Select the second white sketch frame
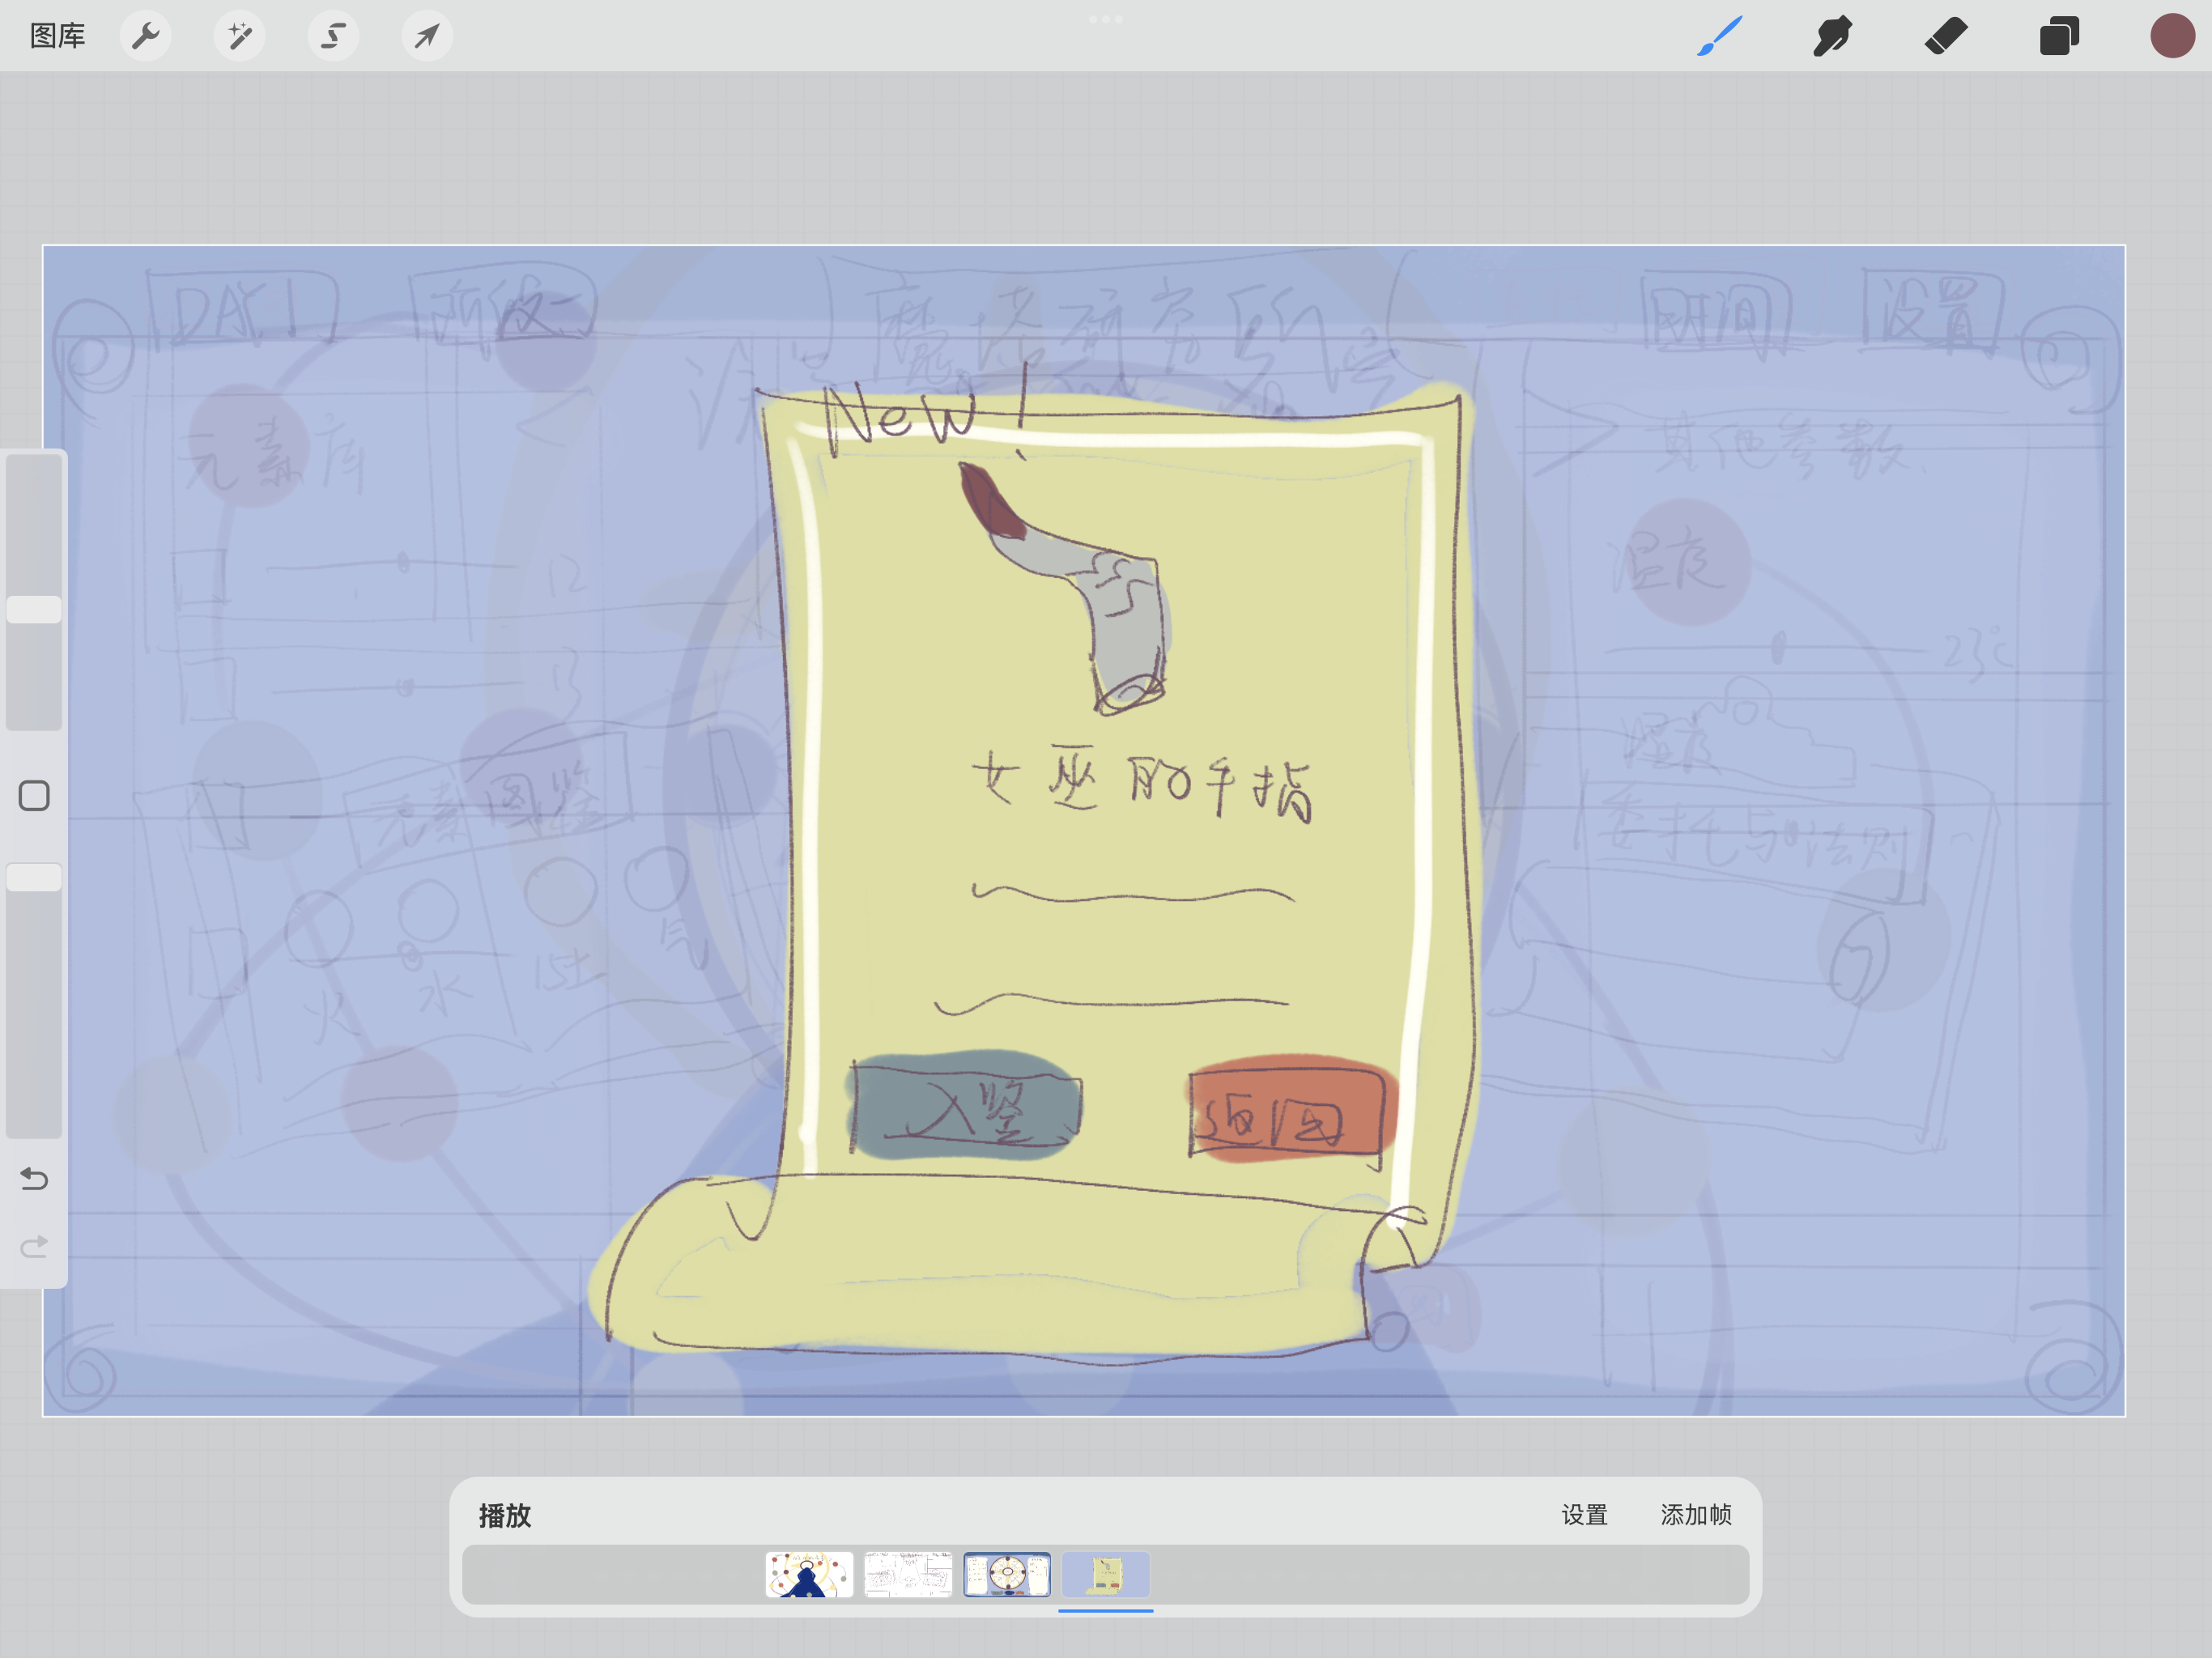This screenshot has width=2212, height=1658. (x=908, y=1575)
